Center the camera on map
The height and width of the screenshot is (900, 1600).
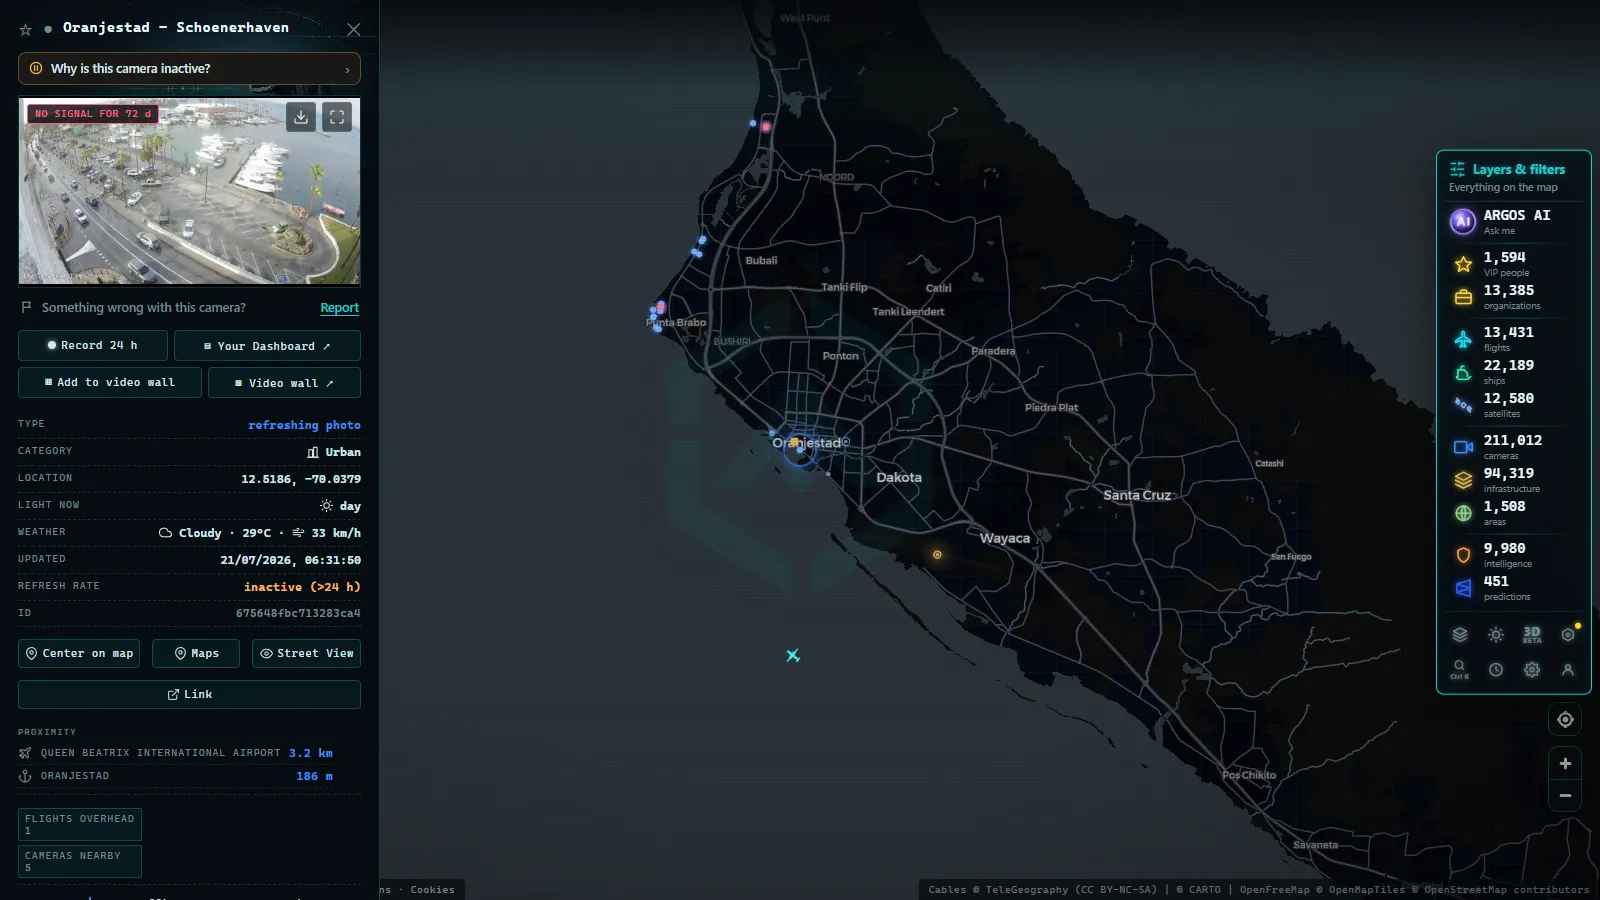point(79,653)
